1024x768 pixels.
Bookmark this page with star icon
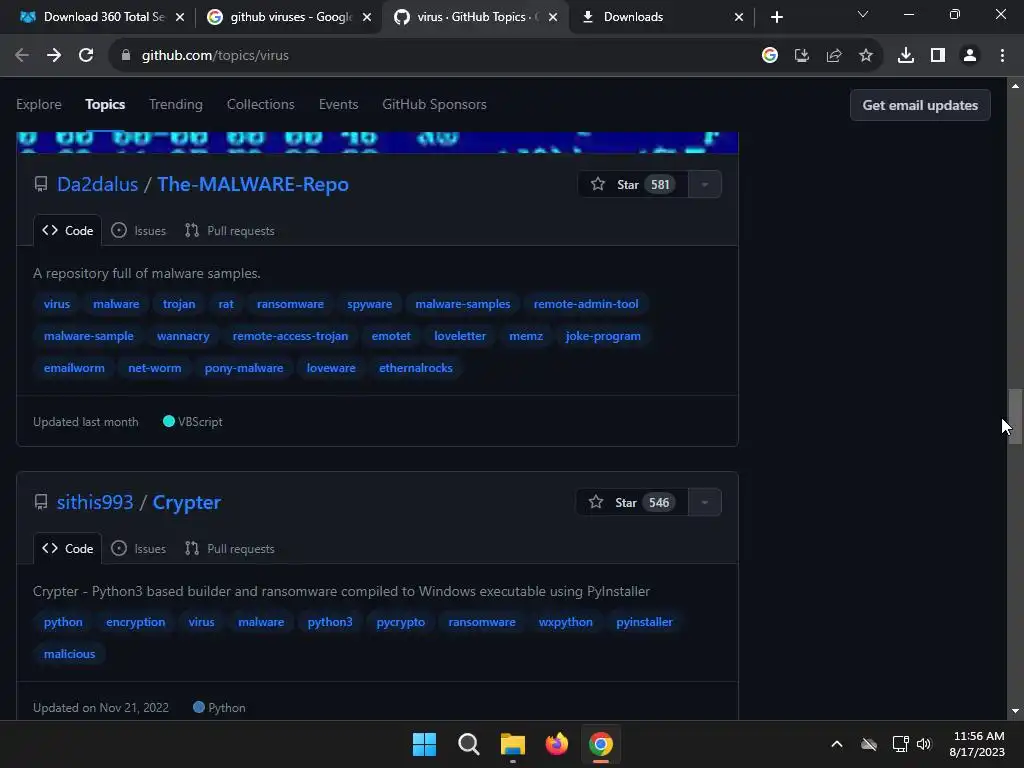click(x=866, y=56)
